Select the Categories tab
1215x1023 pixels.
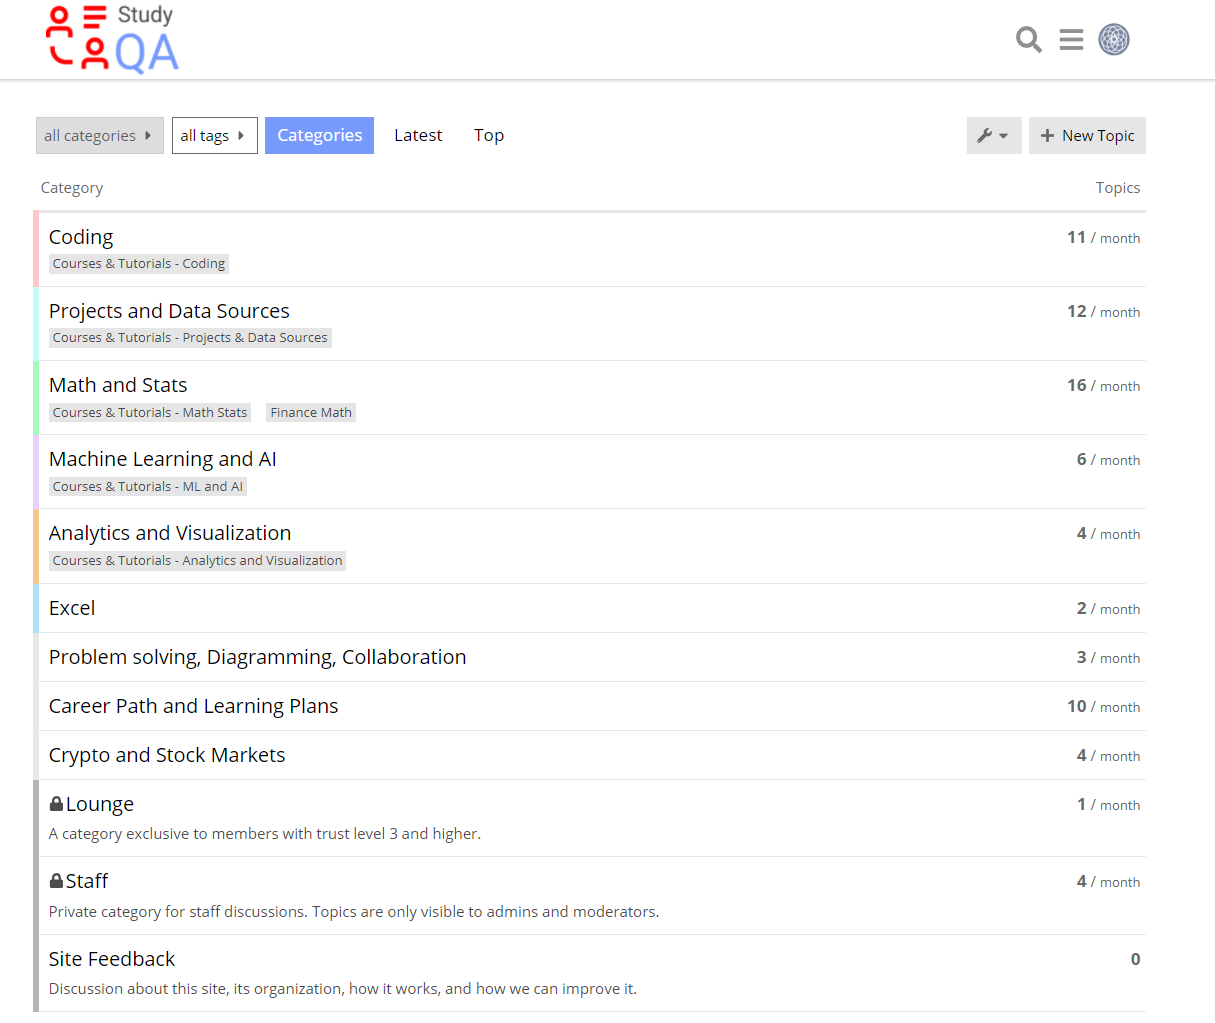pos(319,136)
